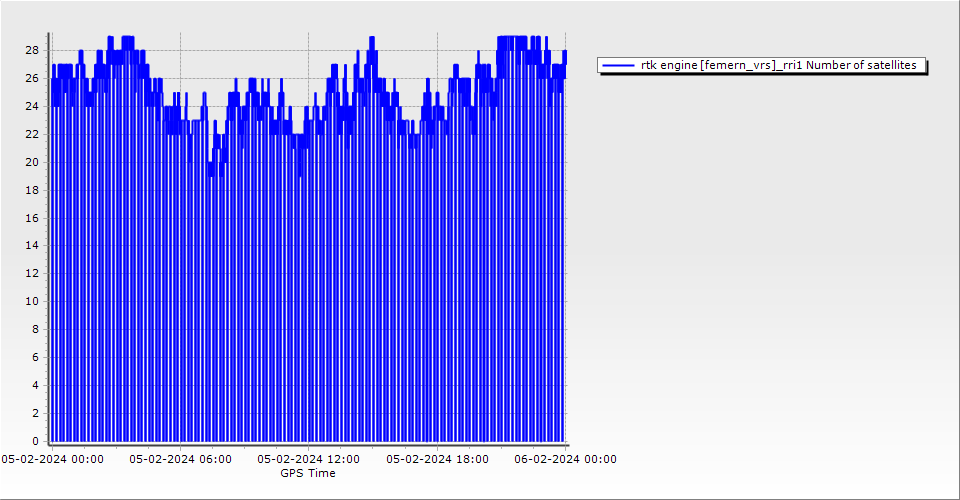Click the '06-02-2024 00:00' x-axis label

click(565, 459)
